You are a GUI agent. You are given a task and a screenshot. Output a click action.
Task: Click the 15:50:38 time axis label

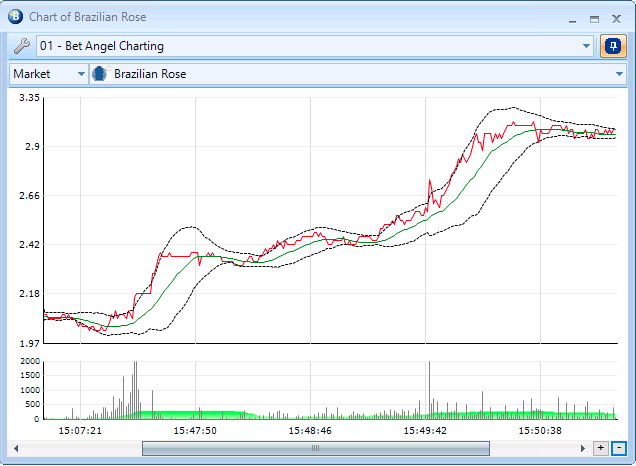(x=540, y=431)
